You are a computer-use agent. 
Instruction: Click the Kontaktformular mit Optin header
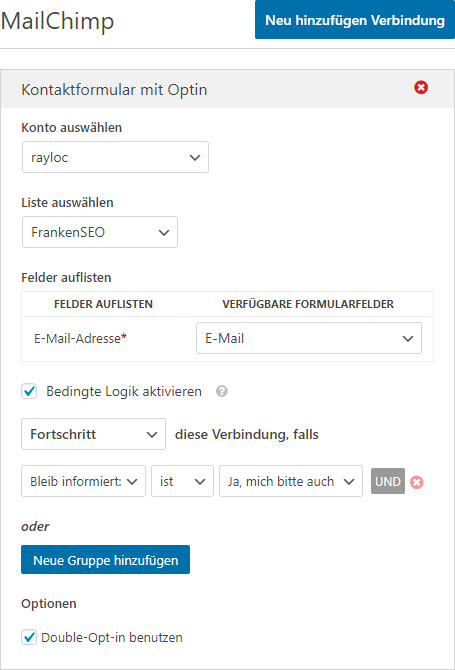point(114,90)
